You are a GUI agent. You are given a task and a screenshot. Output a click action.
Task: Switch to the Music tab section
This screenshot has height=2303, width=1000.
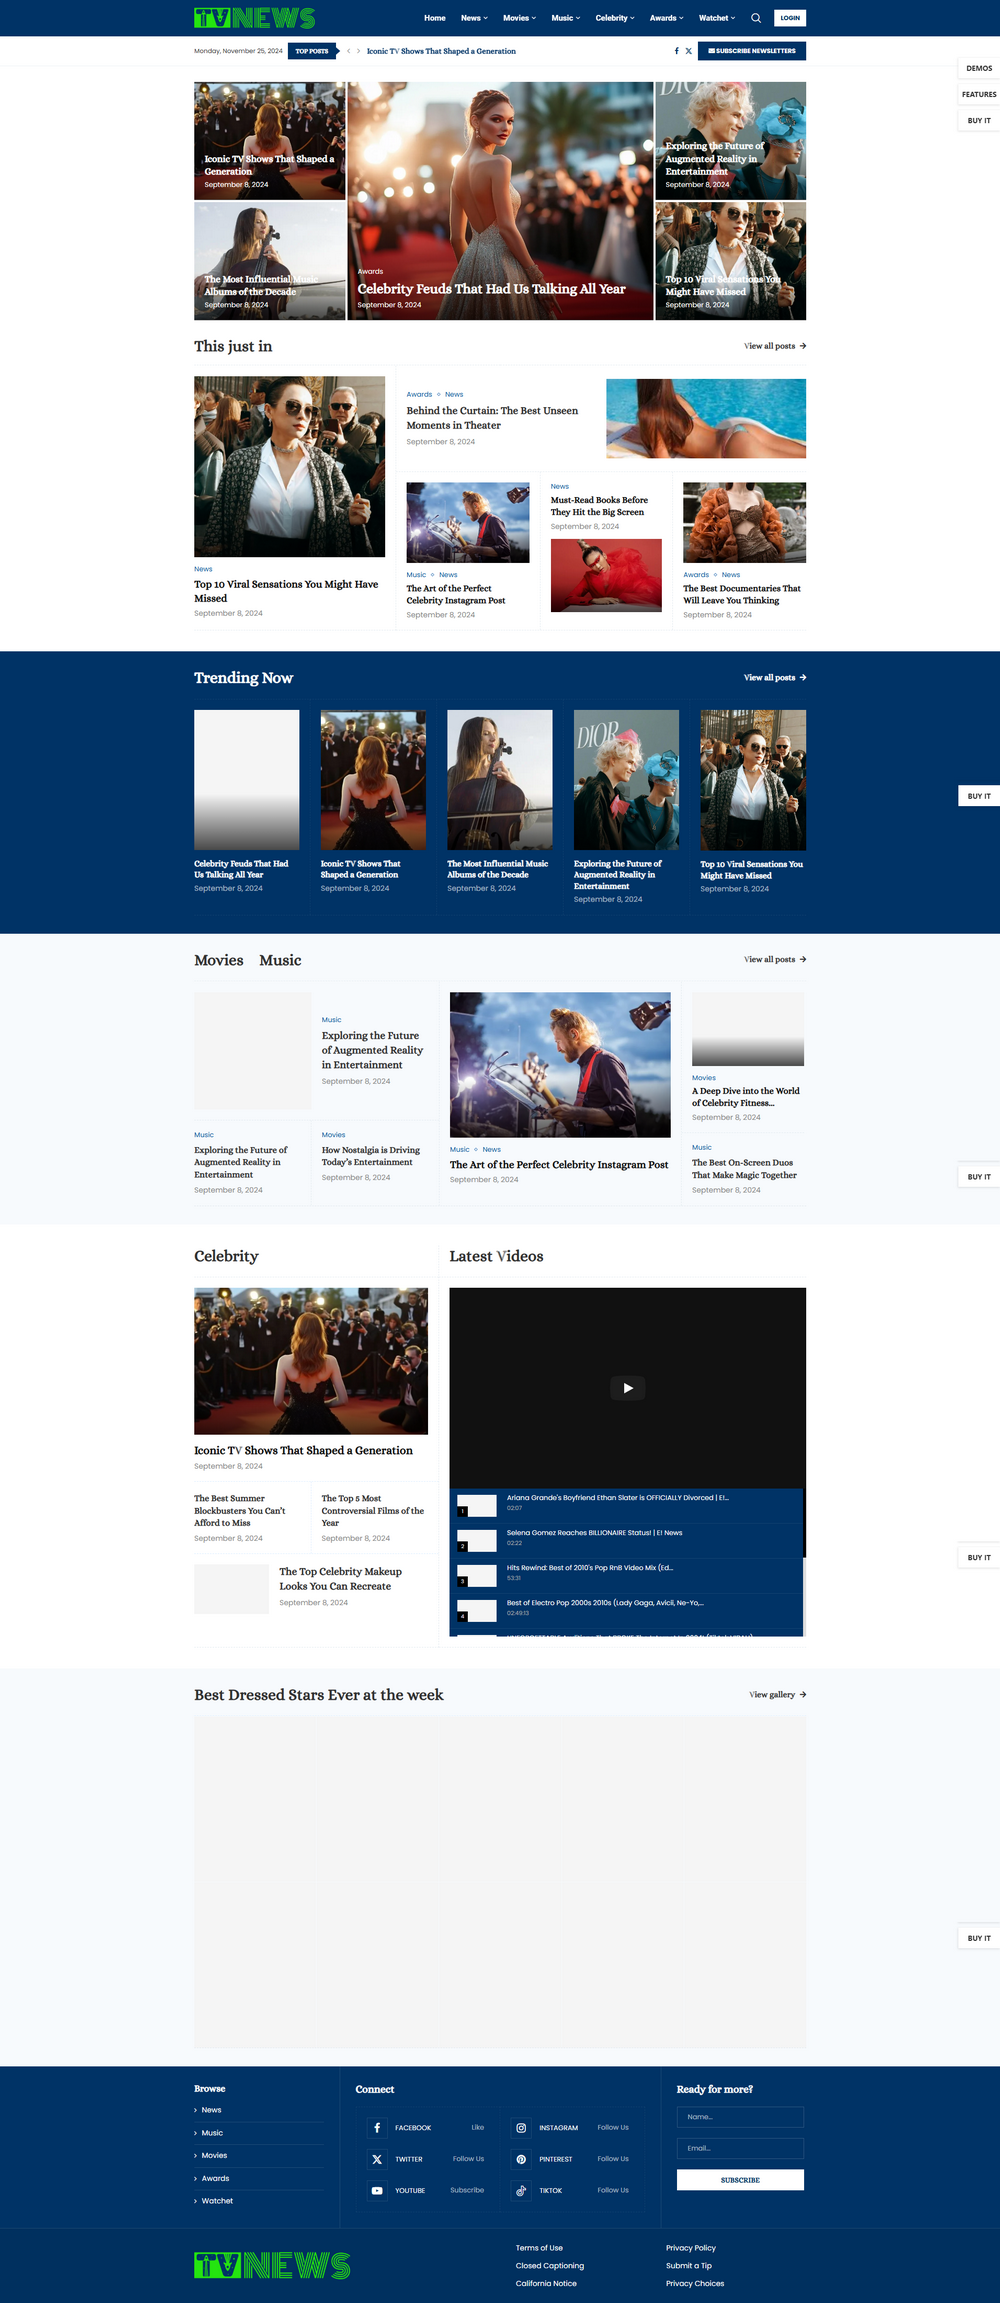pos(280,960)
